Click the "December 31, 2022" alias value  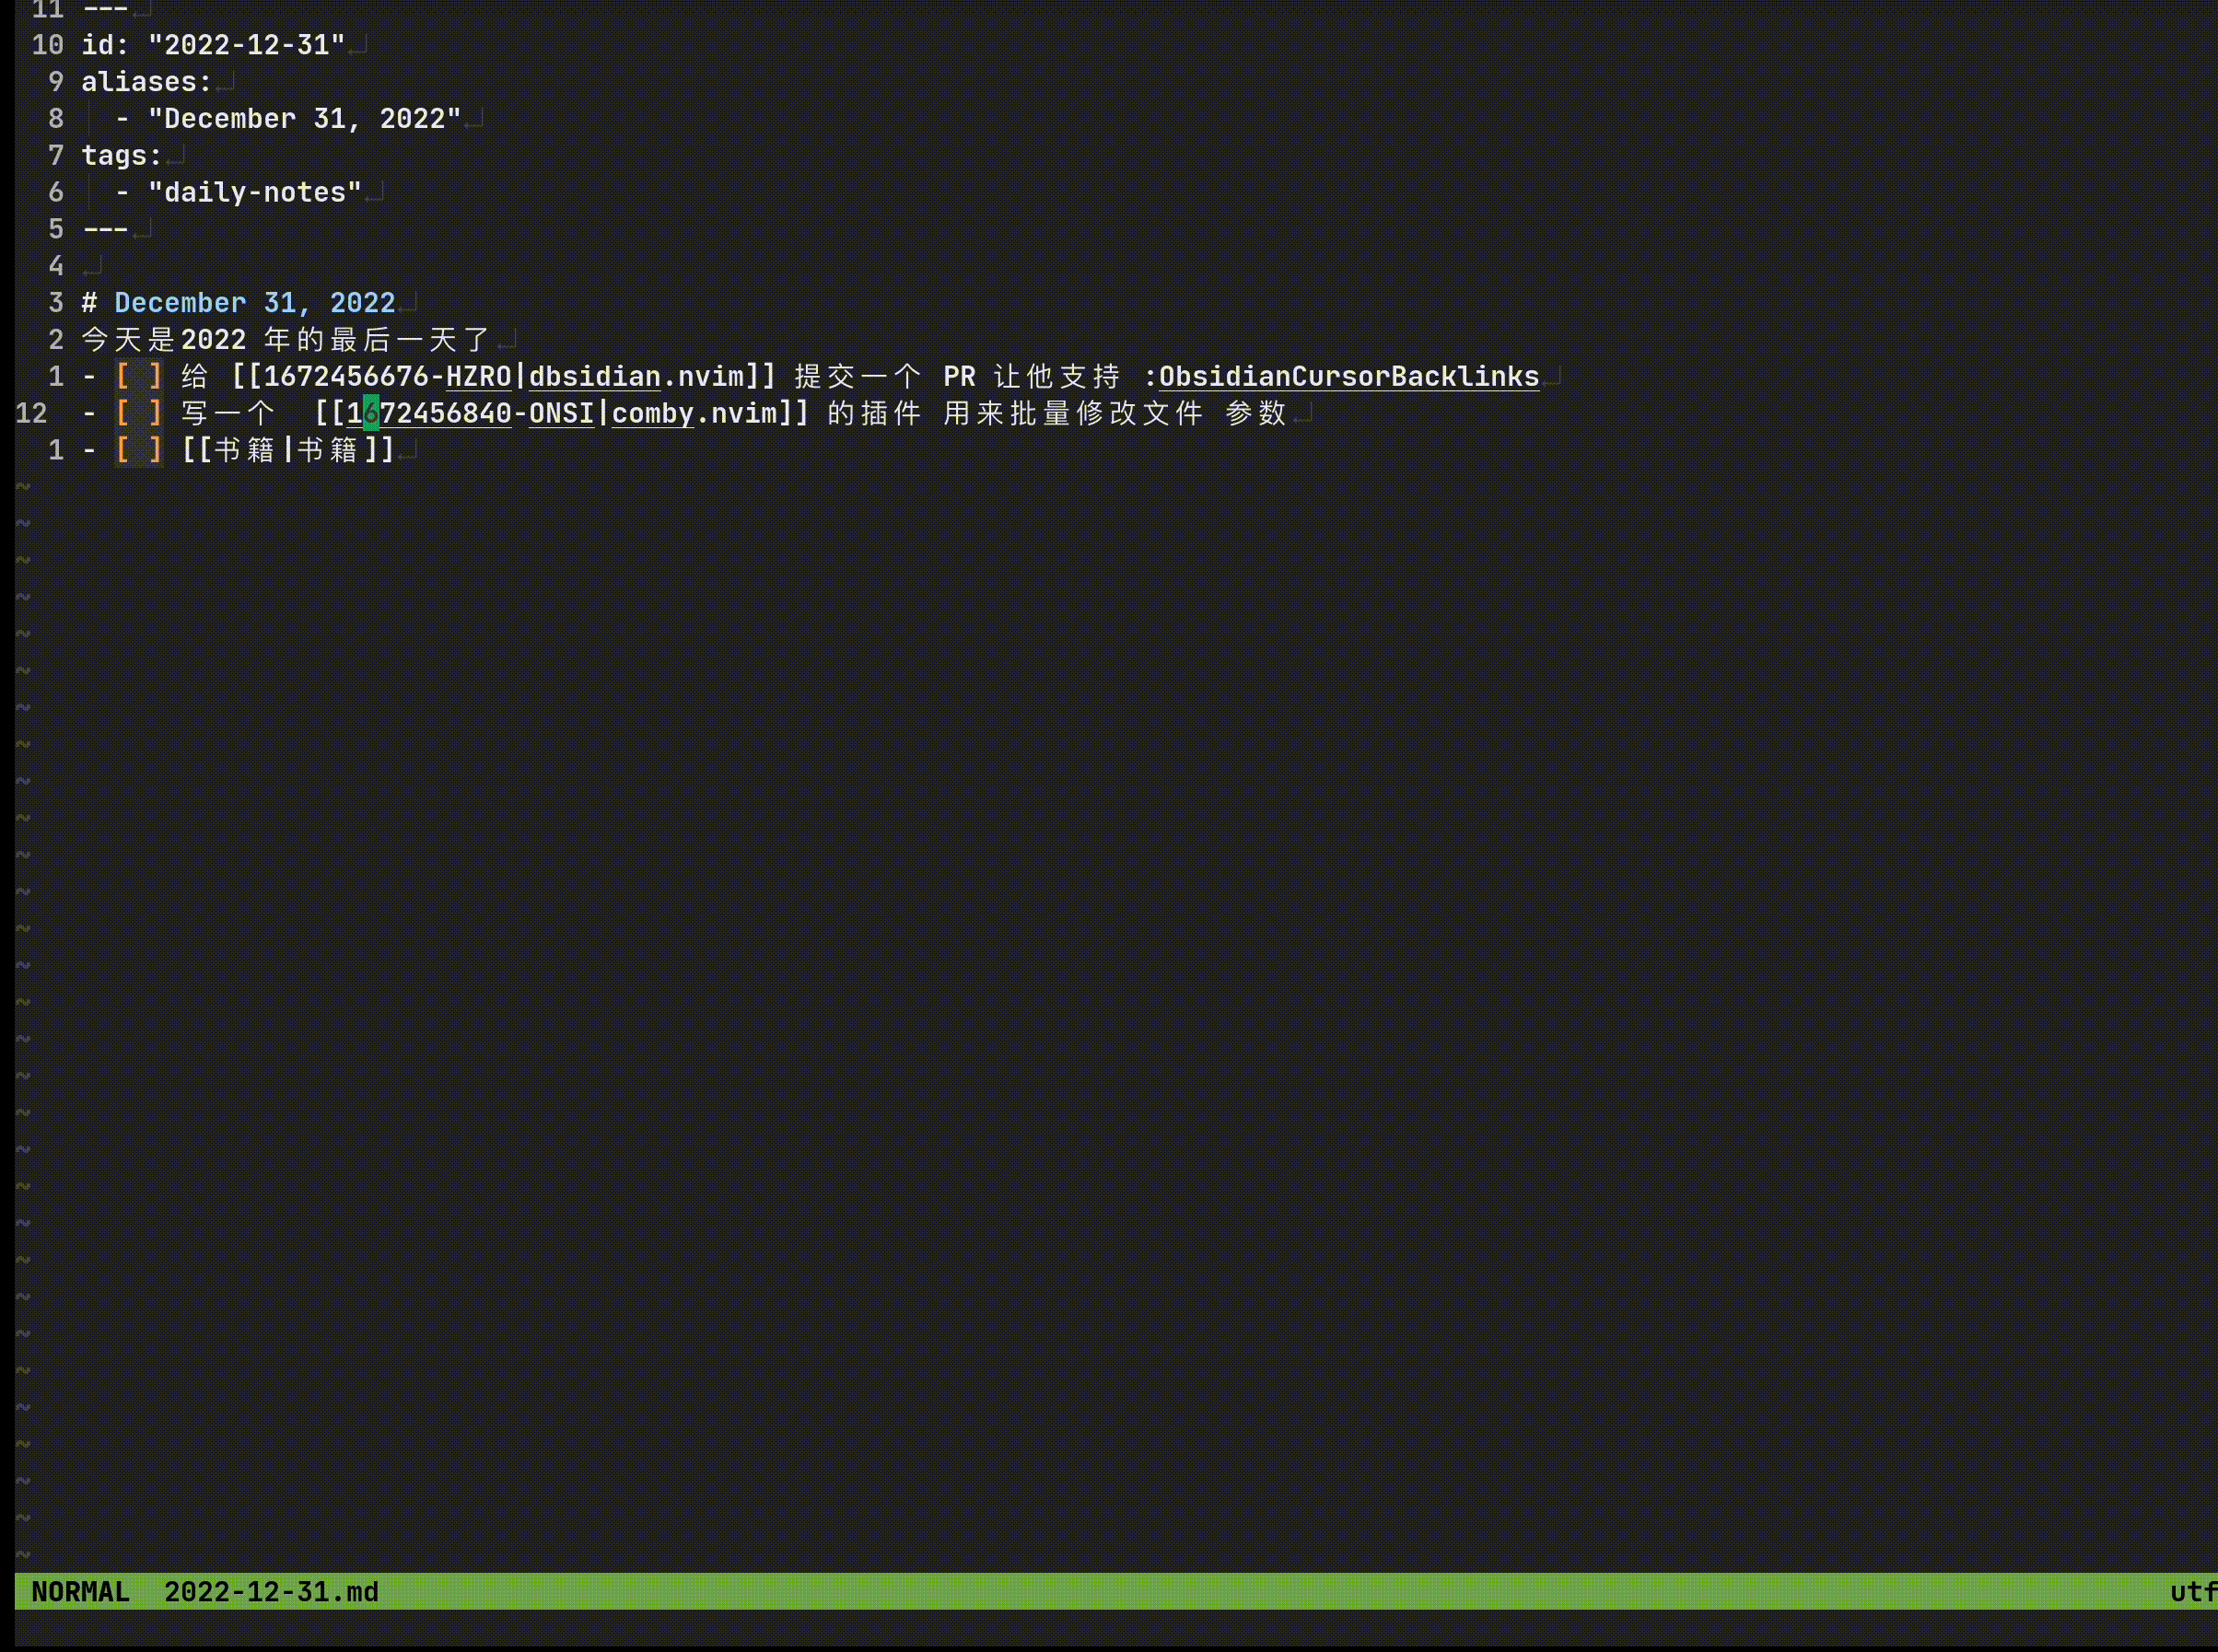pyautogui.click(x=304, y=119)
